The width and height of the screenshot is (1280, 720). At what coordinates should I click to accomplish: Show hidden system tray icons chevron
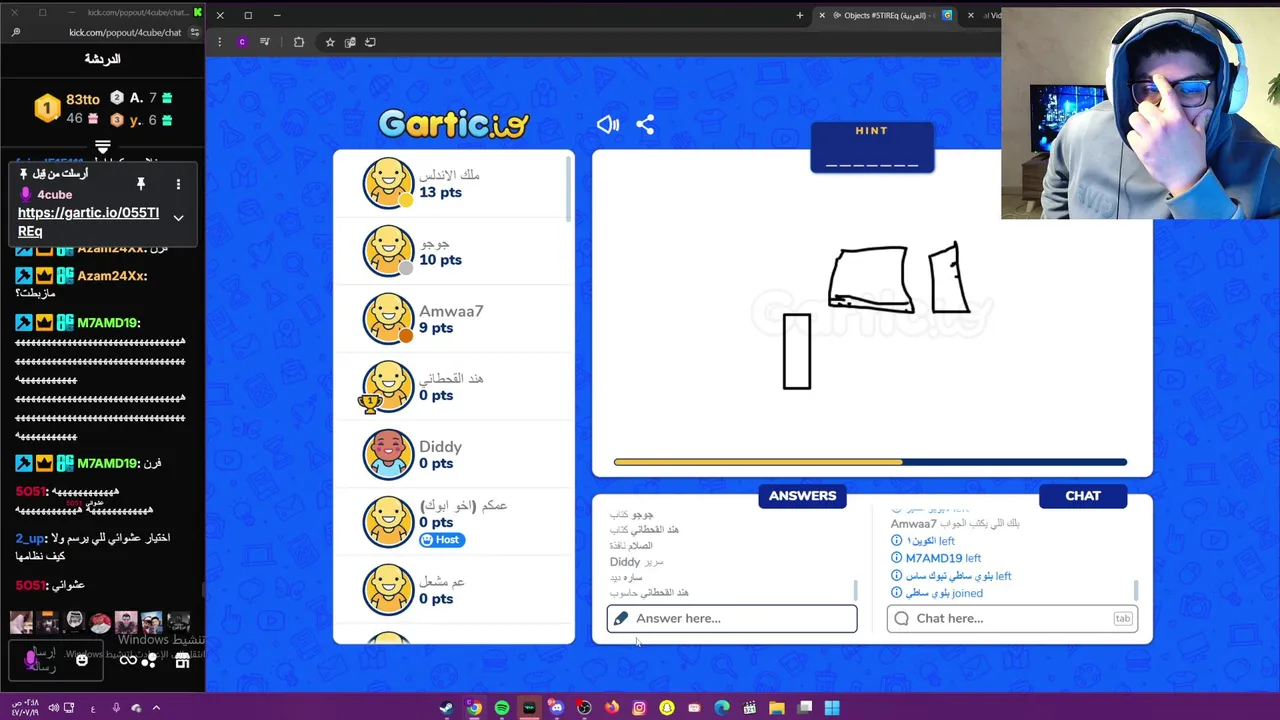point(156,708)
